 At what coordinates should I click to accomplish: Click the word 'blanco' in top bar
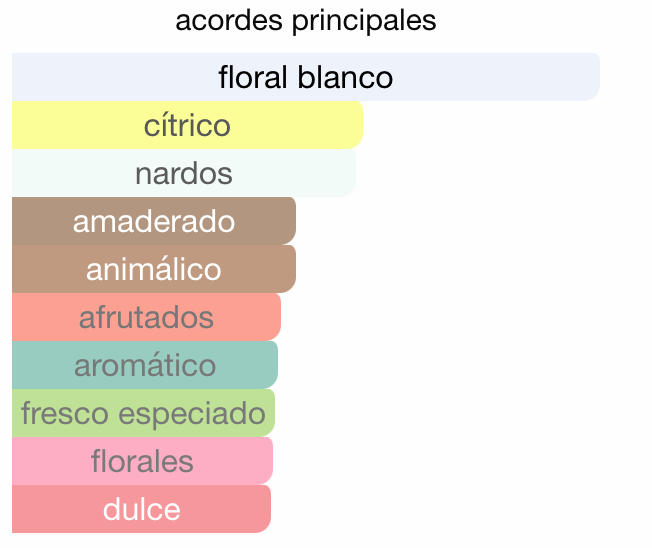click(345, 77)
